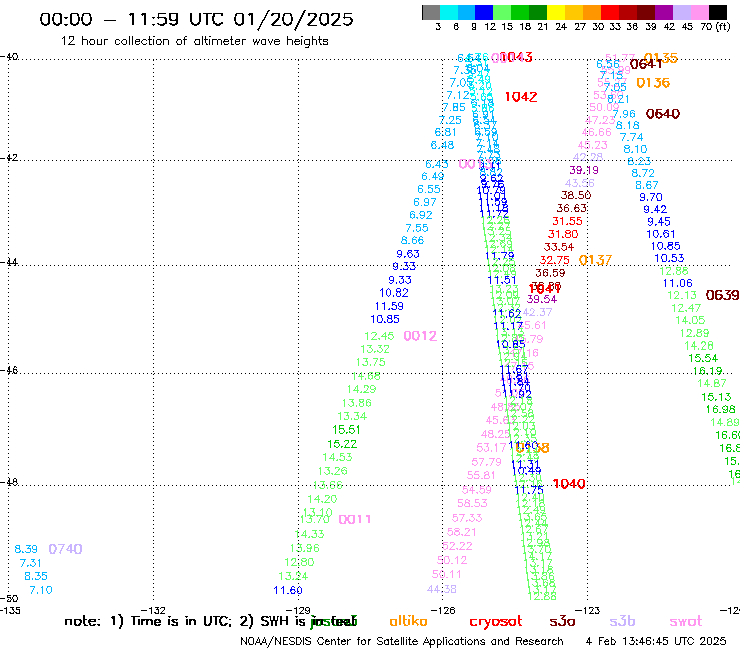Click the pink time label 0011

click(x=355, y=520)
